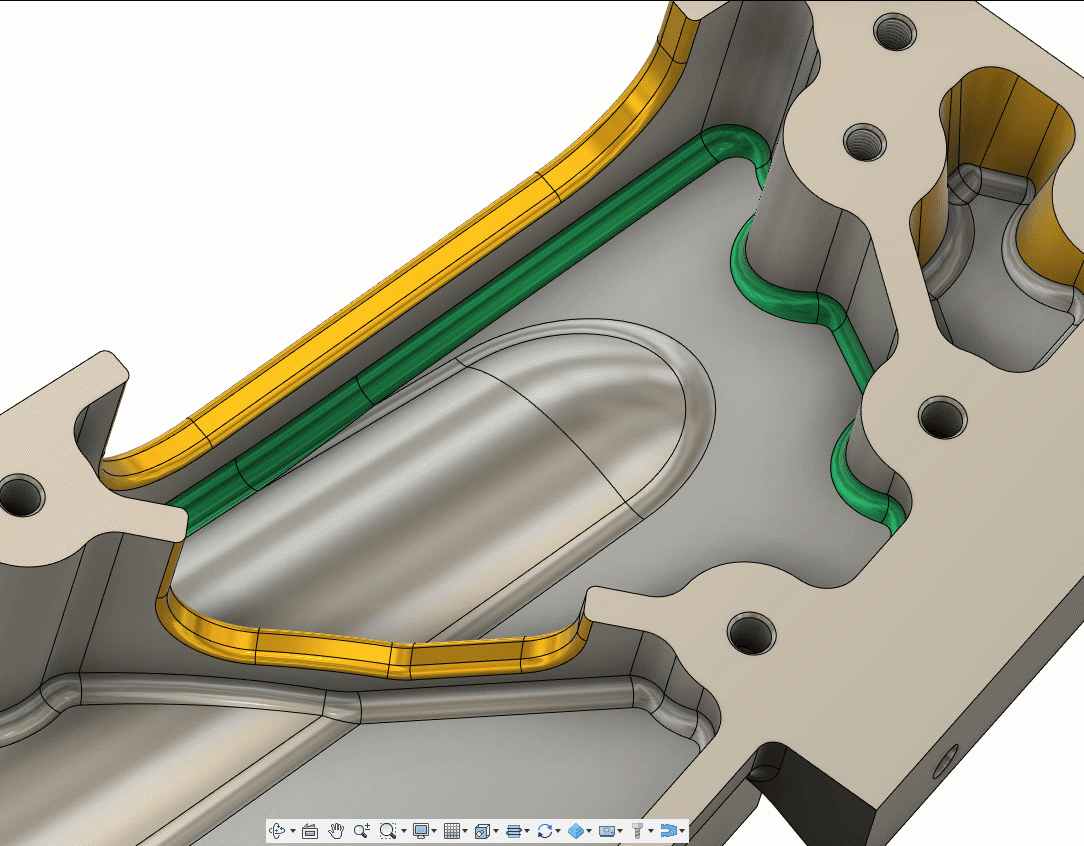Click the blue circular arrows sync icon
1084x846 pixels.
click(545, 830)
